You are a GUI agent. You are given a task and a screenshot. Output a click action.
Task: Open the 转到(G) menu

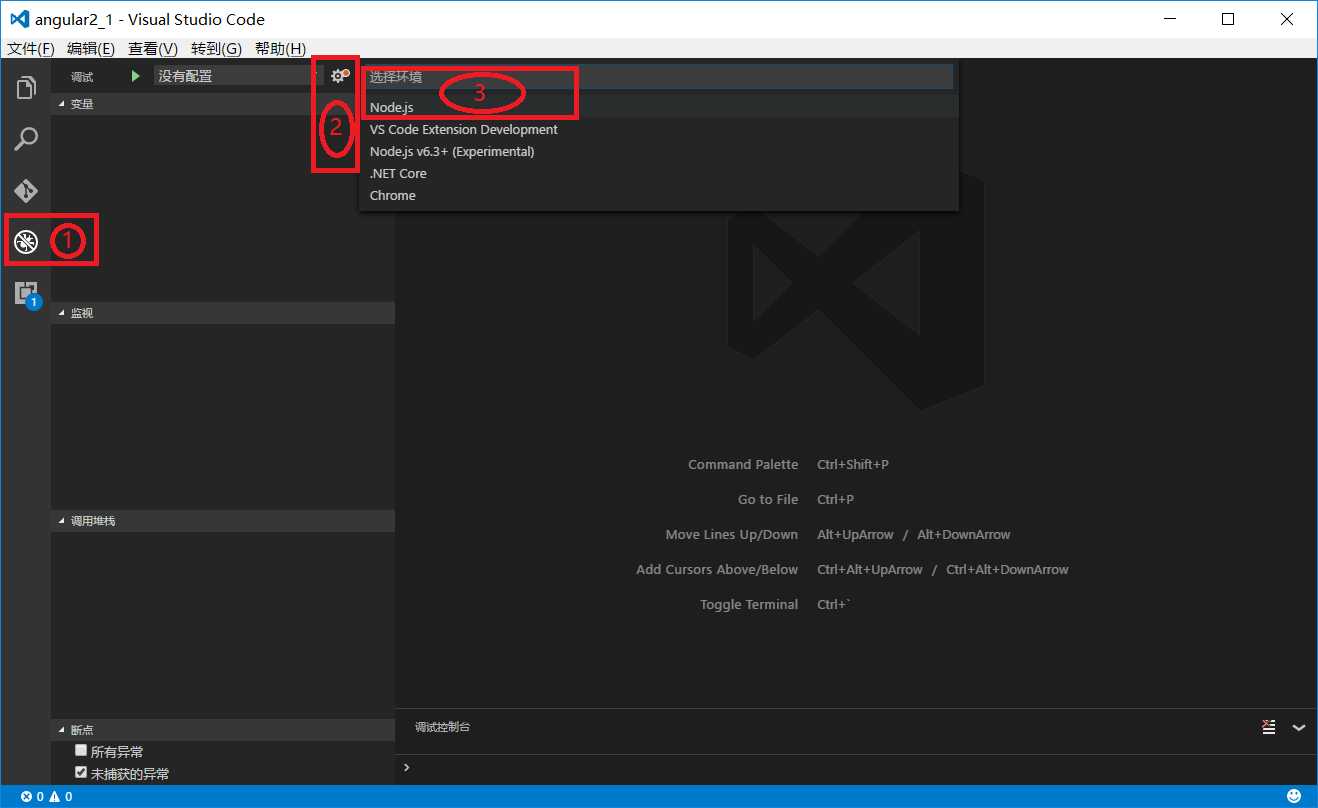pos(216,48)
